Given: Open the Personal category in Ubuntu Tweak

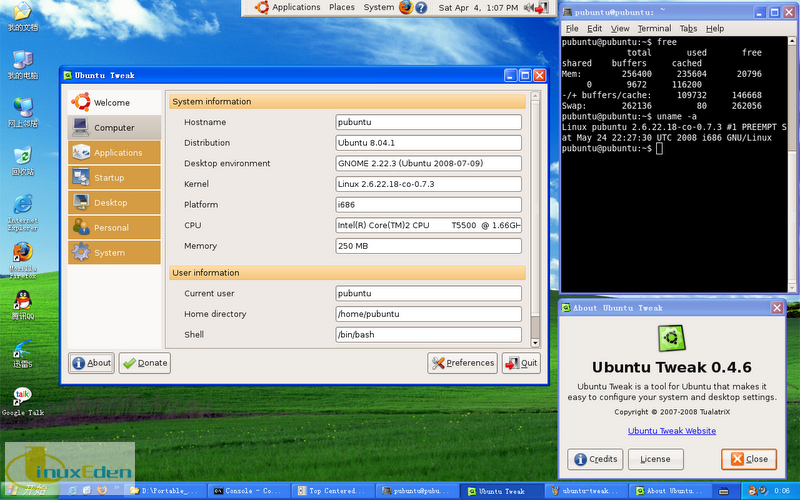Looking at the screenshot, I should 114,228.
